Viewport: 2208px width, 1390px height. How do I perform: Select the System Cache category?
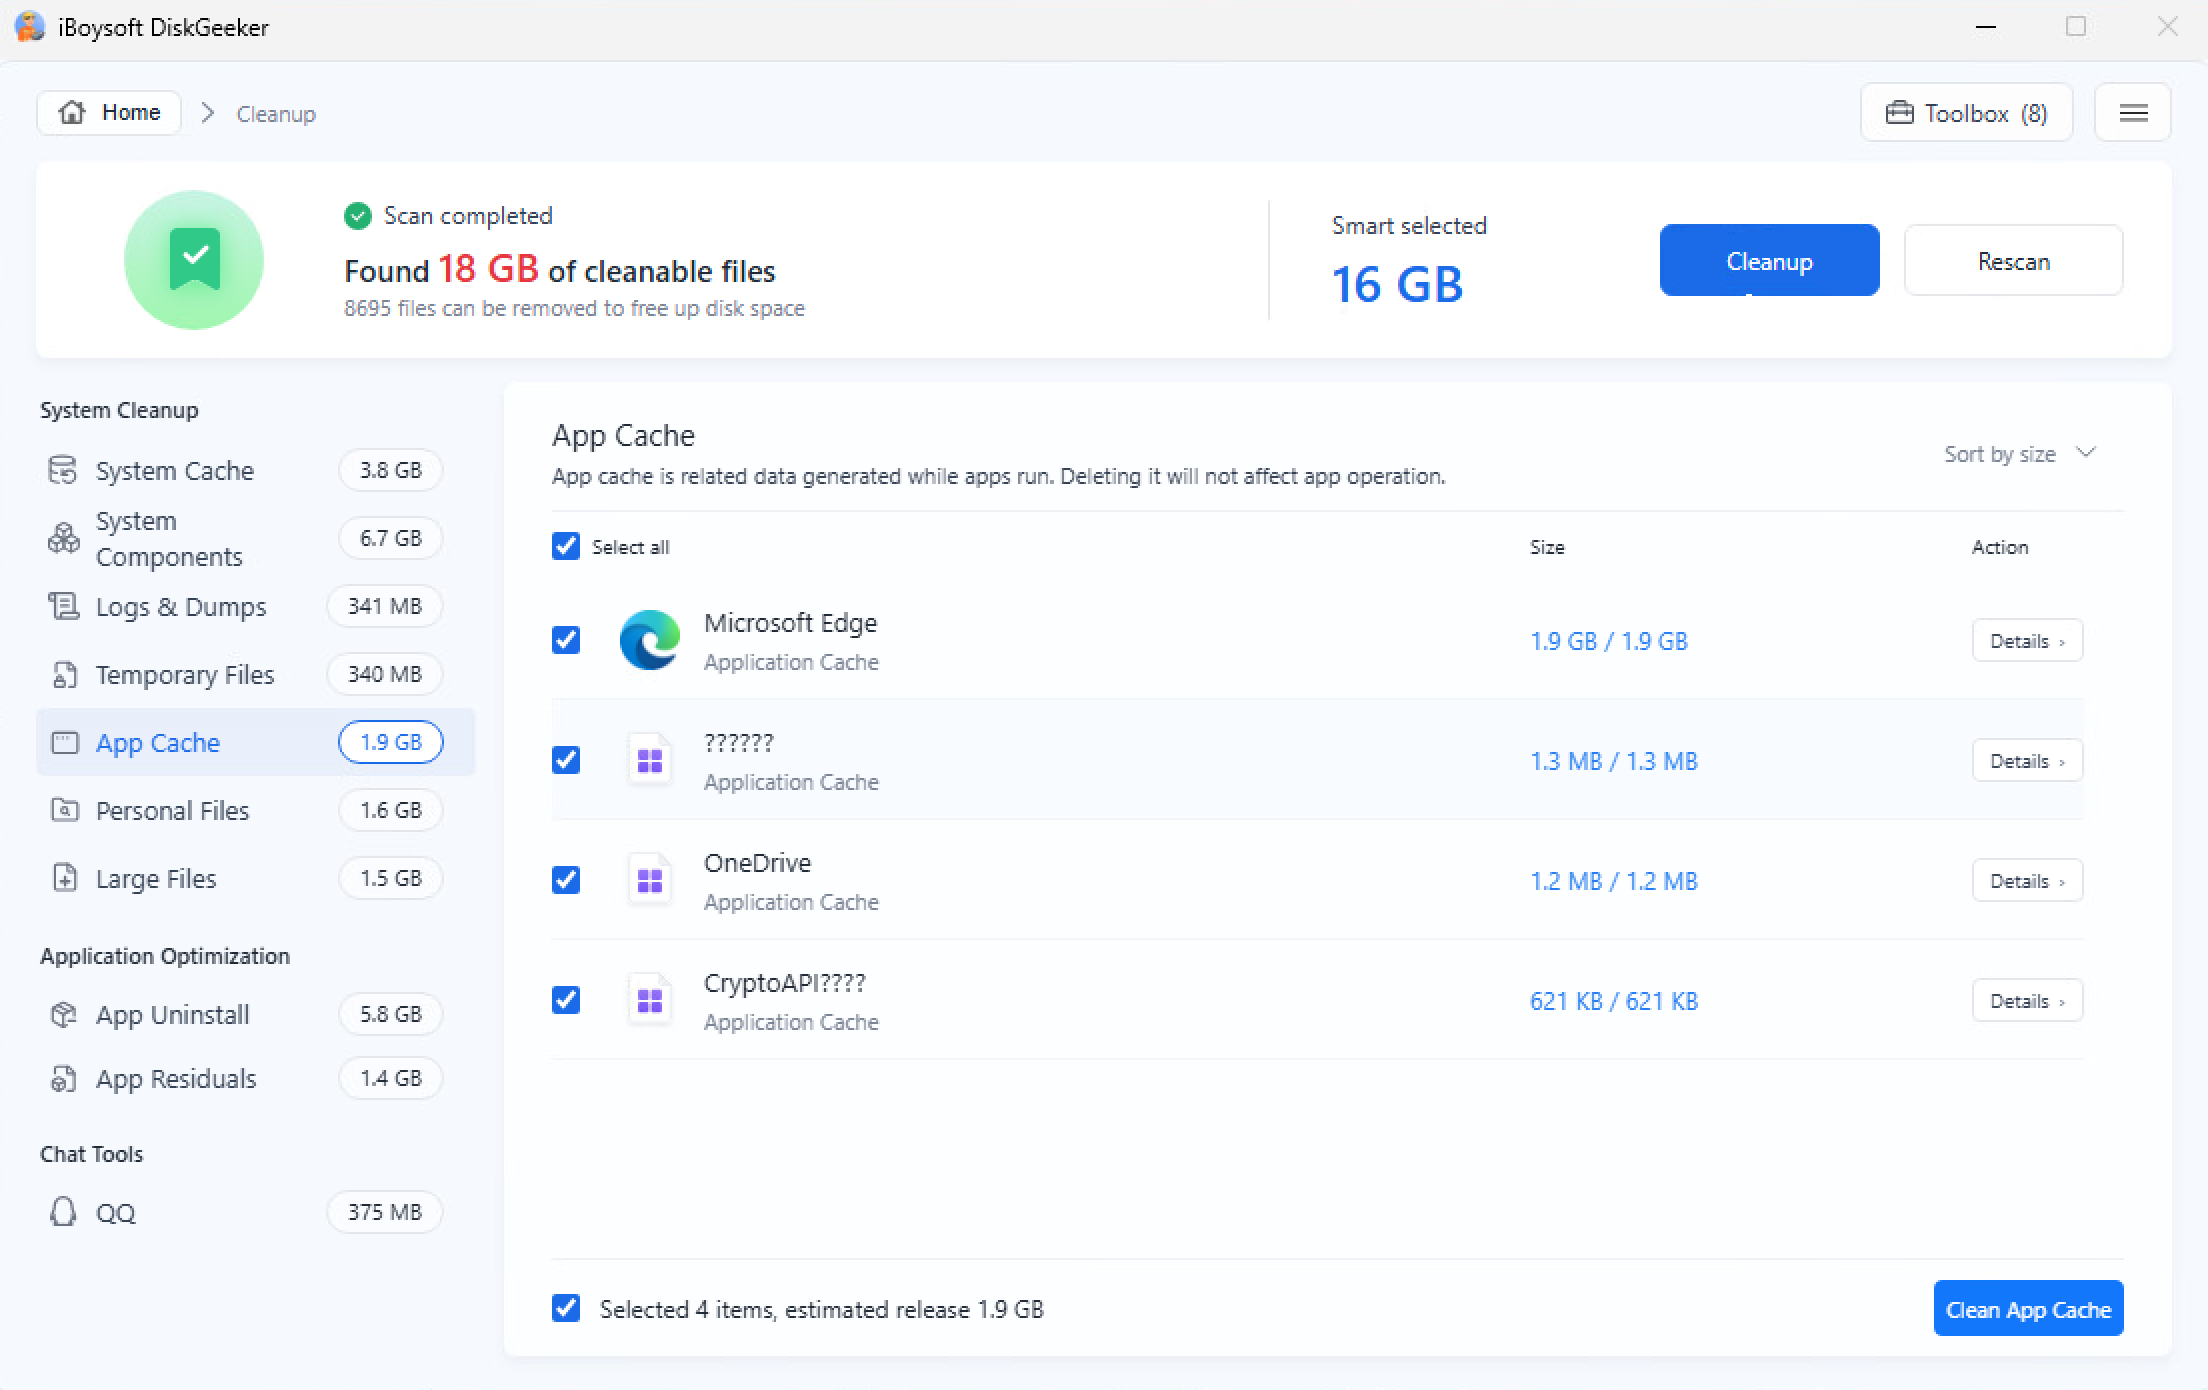[256, 470]
